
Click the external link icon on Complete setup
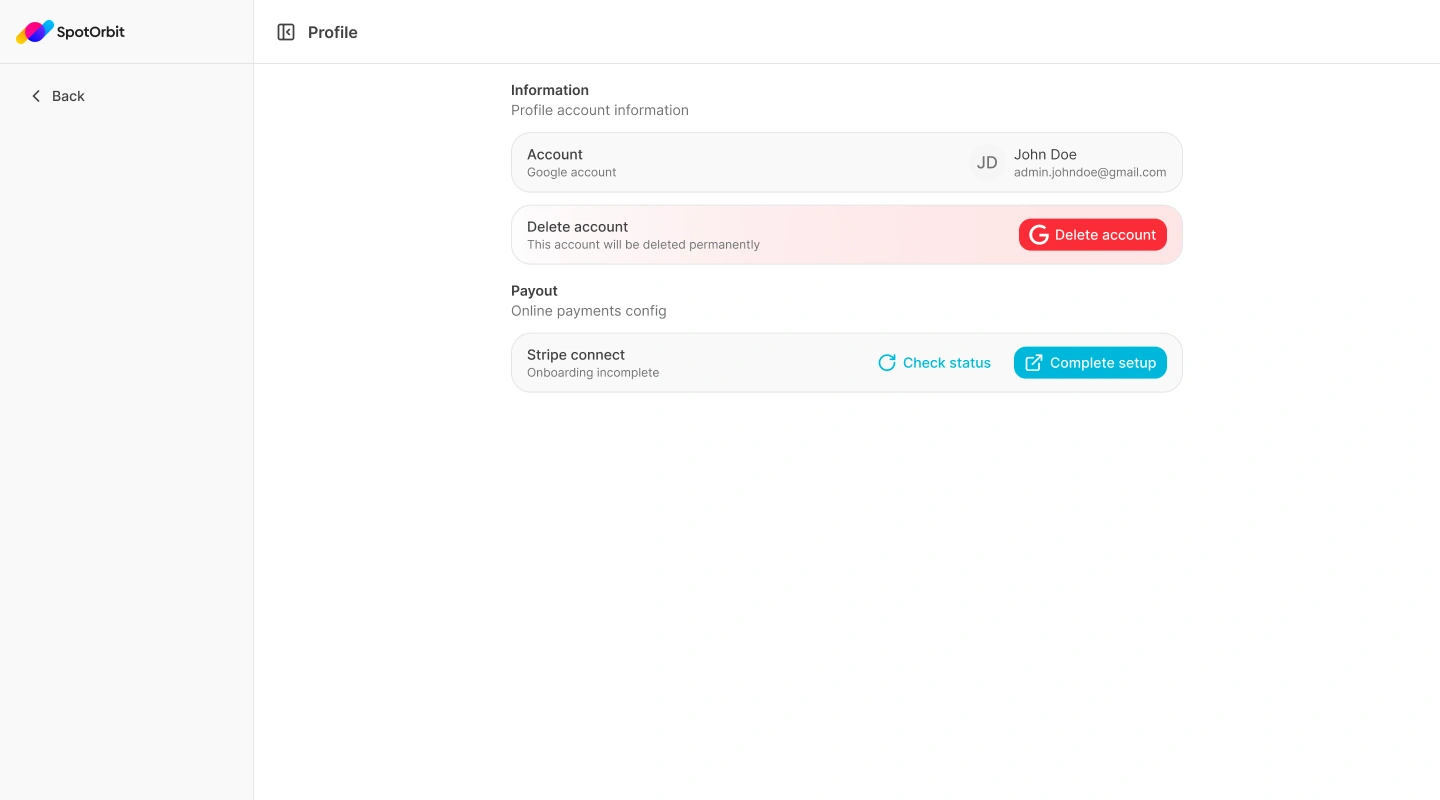pos(1034,363)
